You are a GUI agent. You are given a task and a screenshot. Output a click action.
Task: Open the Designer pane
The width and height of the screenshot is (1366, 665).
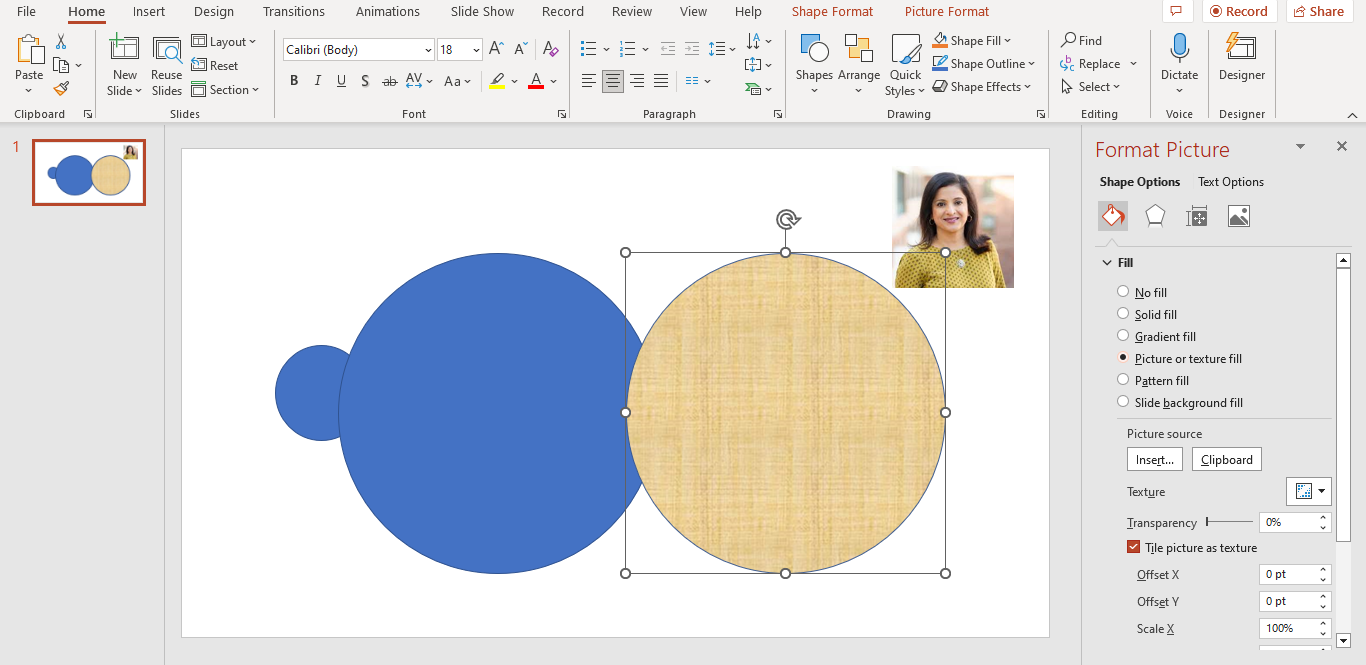[1241, 60]
